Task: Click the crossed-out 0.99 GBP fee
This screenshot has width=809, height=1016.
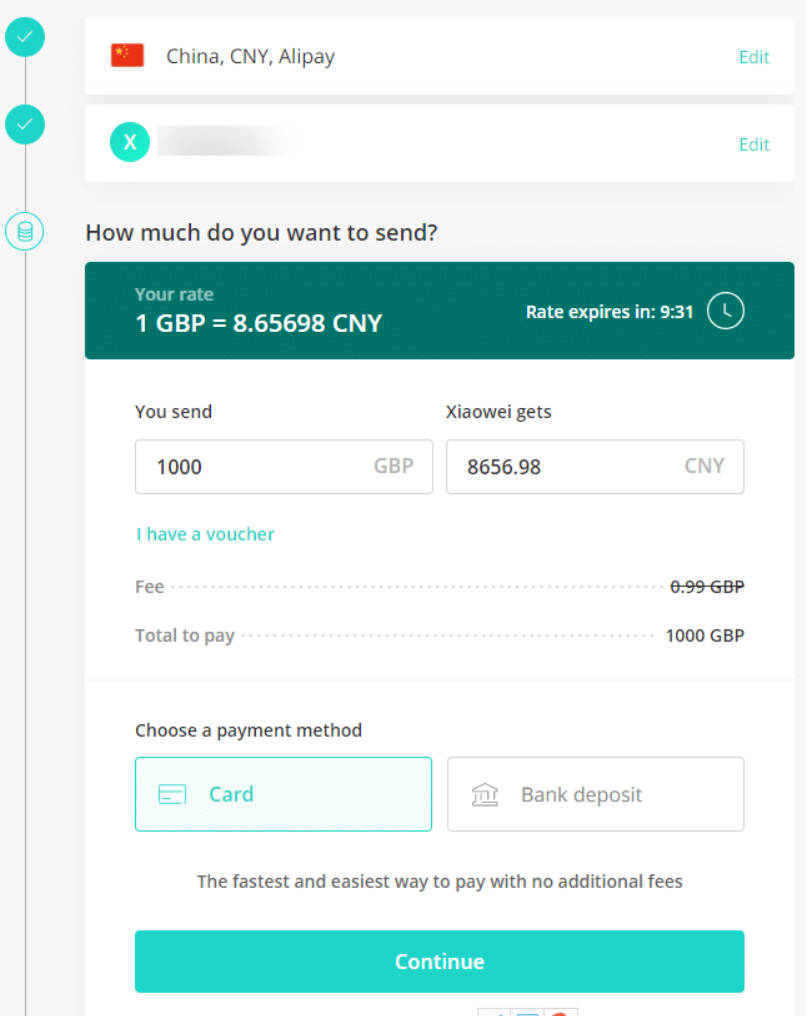Action: pyautogui.click(x=707, y=586)
